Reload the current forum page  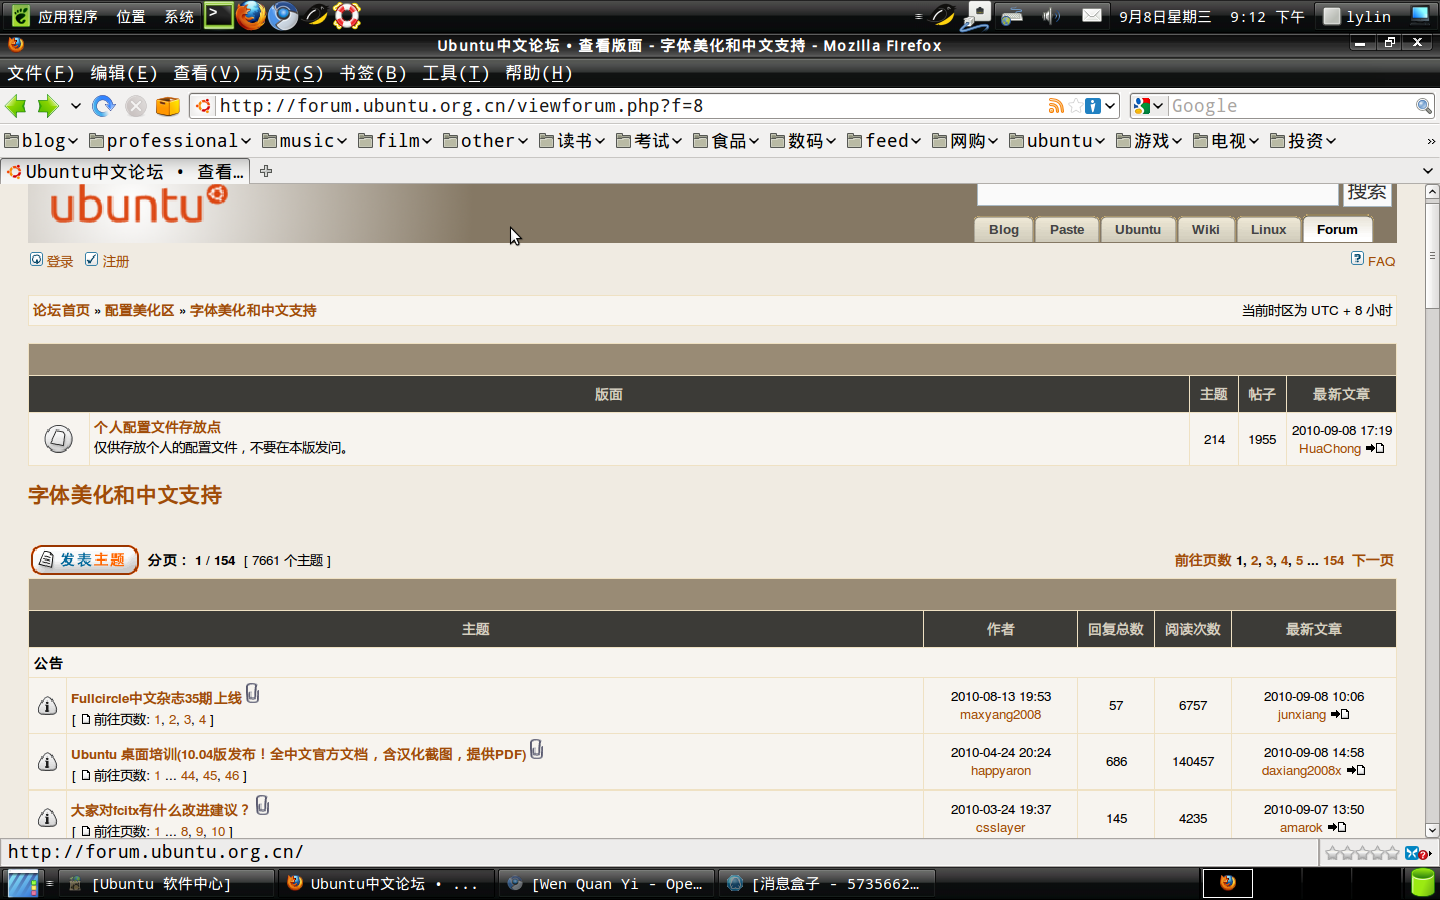pyautogui.click(x=103, y=106)
